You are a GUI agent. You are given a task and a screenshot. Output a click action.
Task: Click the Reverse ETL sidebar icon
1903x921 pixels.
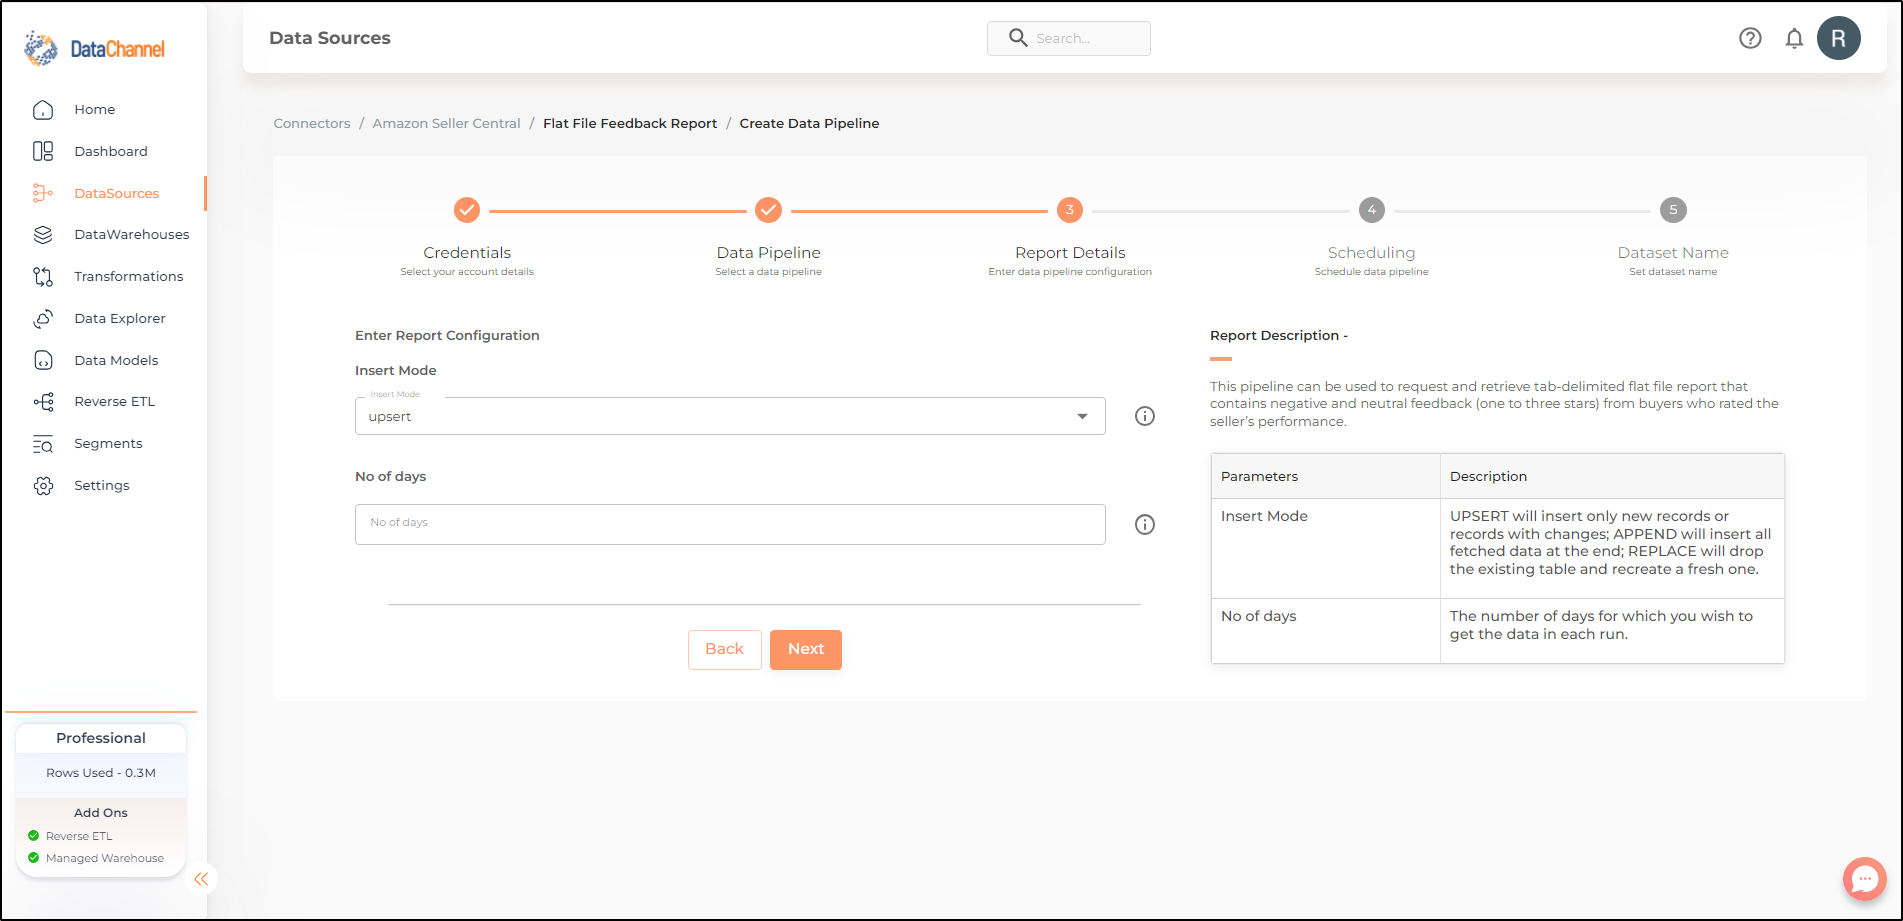click(x=43, y=401)
